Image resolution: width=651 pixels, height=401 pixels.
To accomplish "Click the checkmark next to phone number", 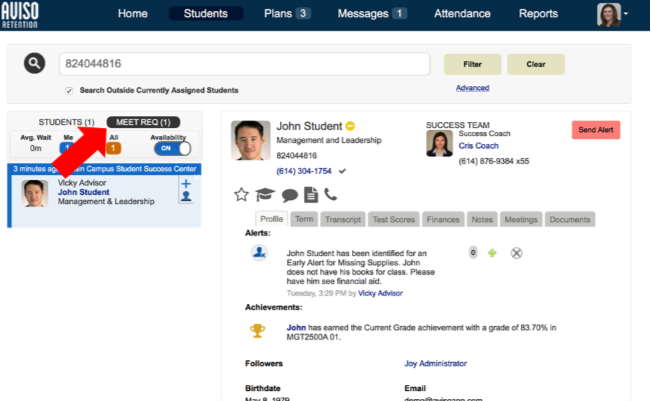I will 342,171.
